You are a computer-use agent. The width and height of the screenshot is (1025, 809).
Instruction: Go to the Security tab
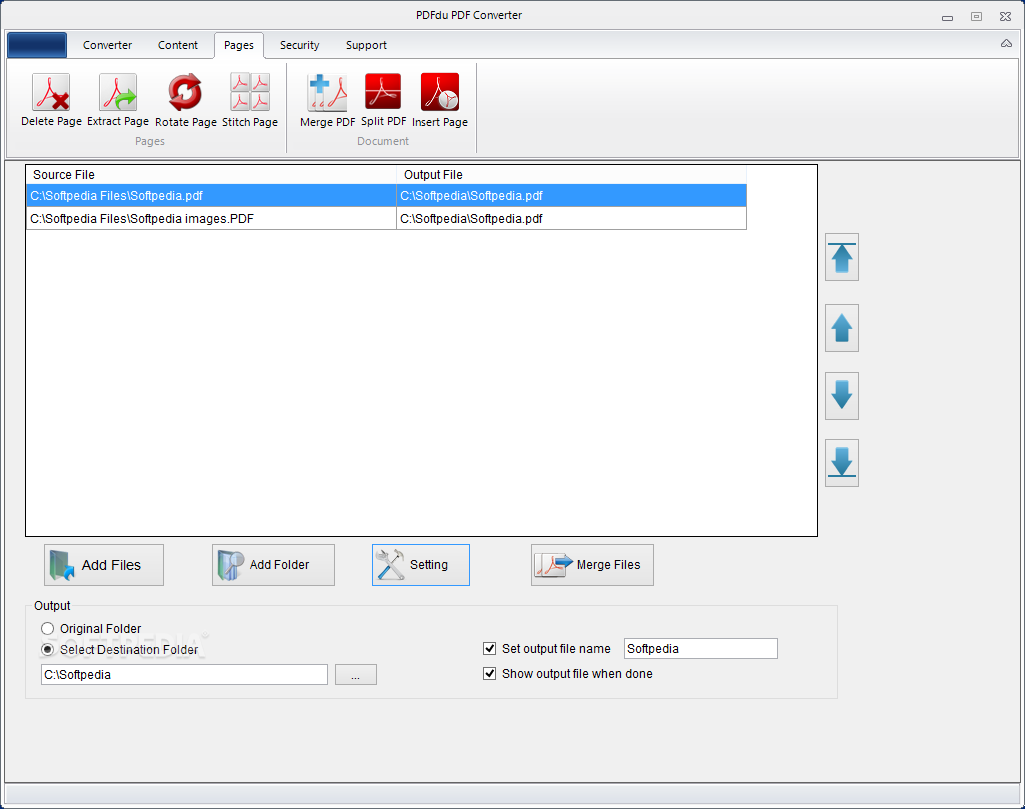(x=299, y=45)
